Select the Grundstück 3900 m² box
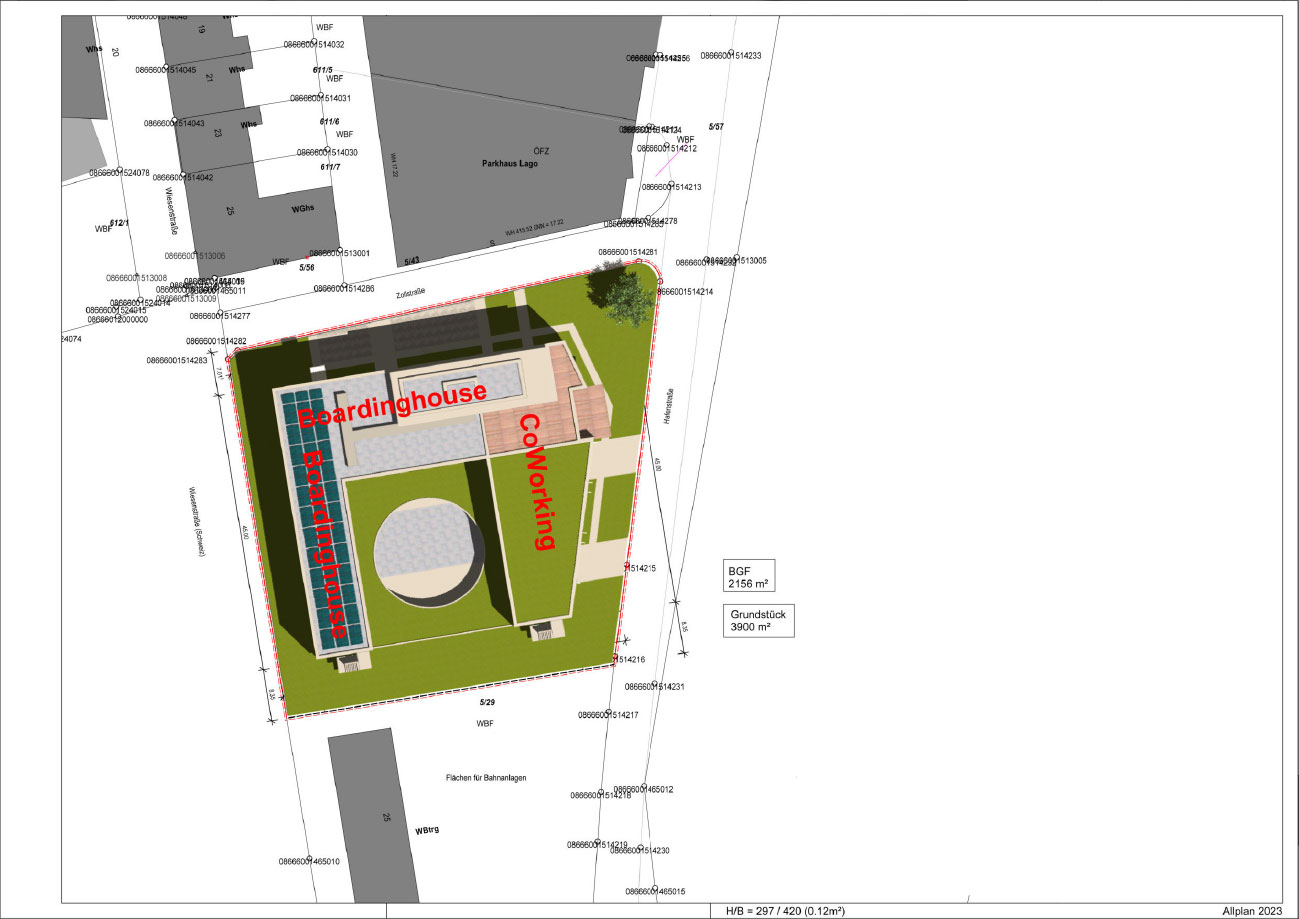Viewport: 1299px width, 919px height. coord(759,621)
